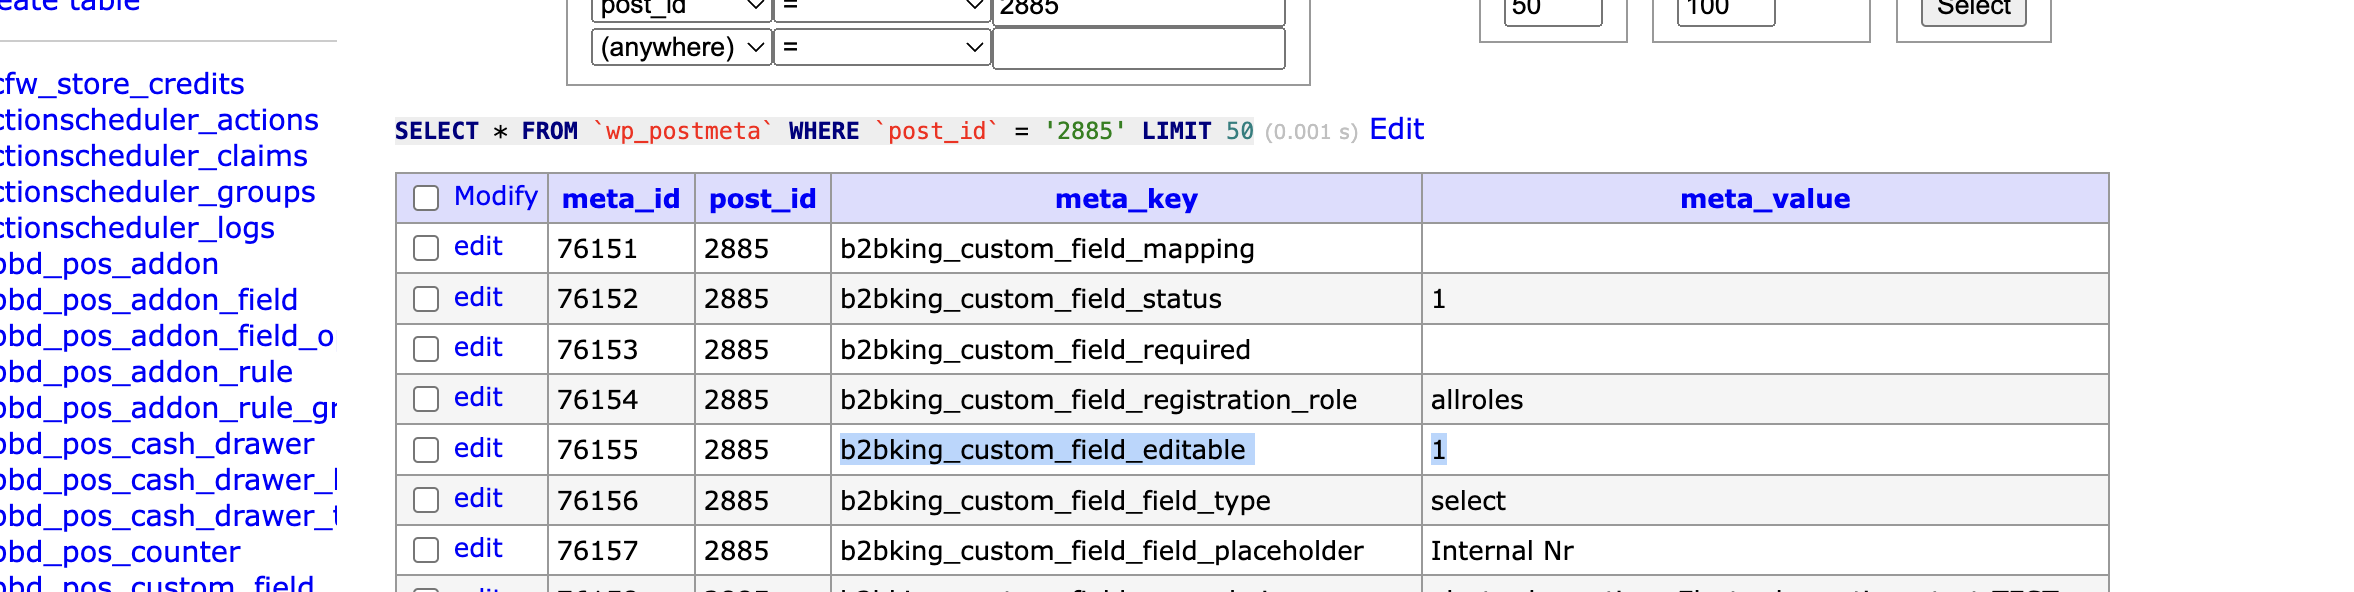Open edit link for row 76154

(x=478, y=397)
